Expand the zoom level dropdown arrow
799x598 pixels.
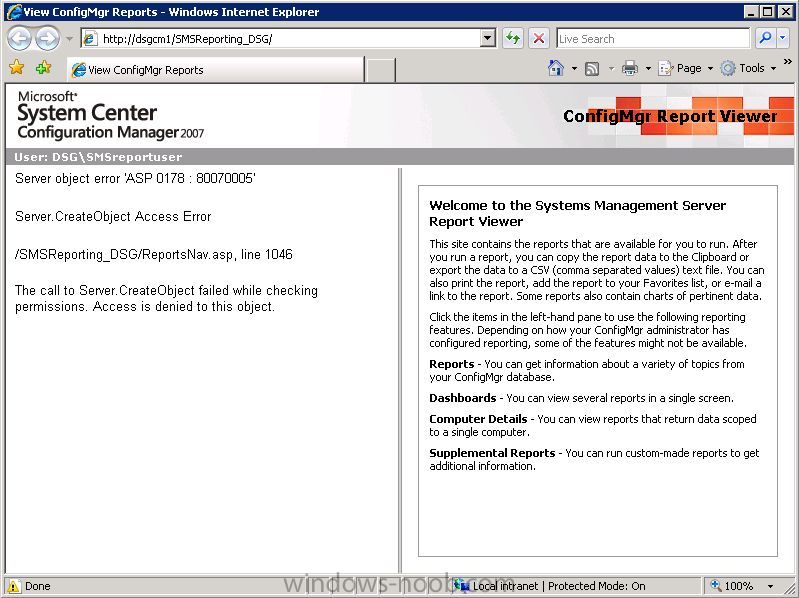[770, 586]
